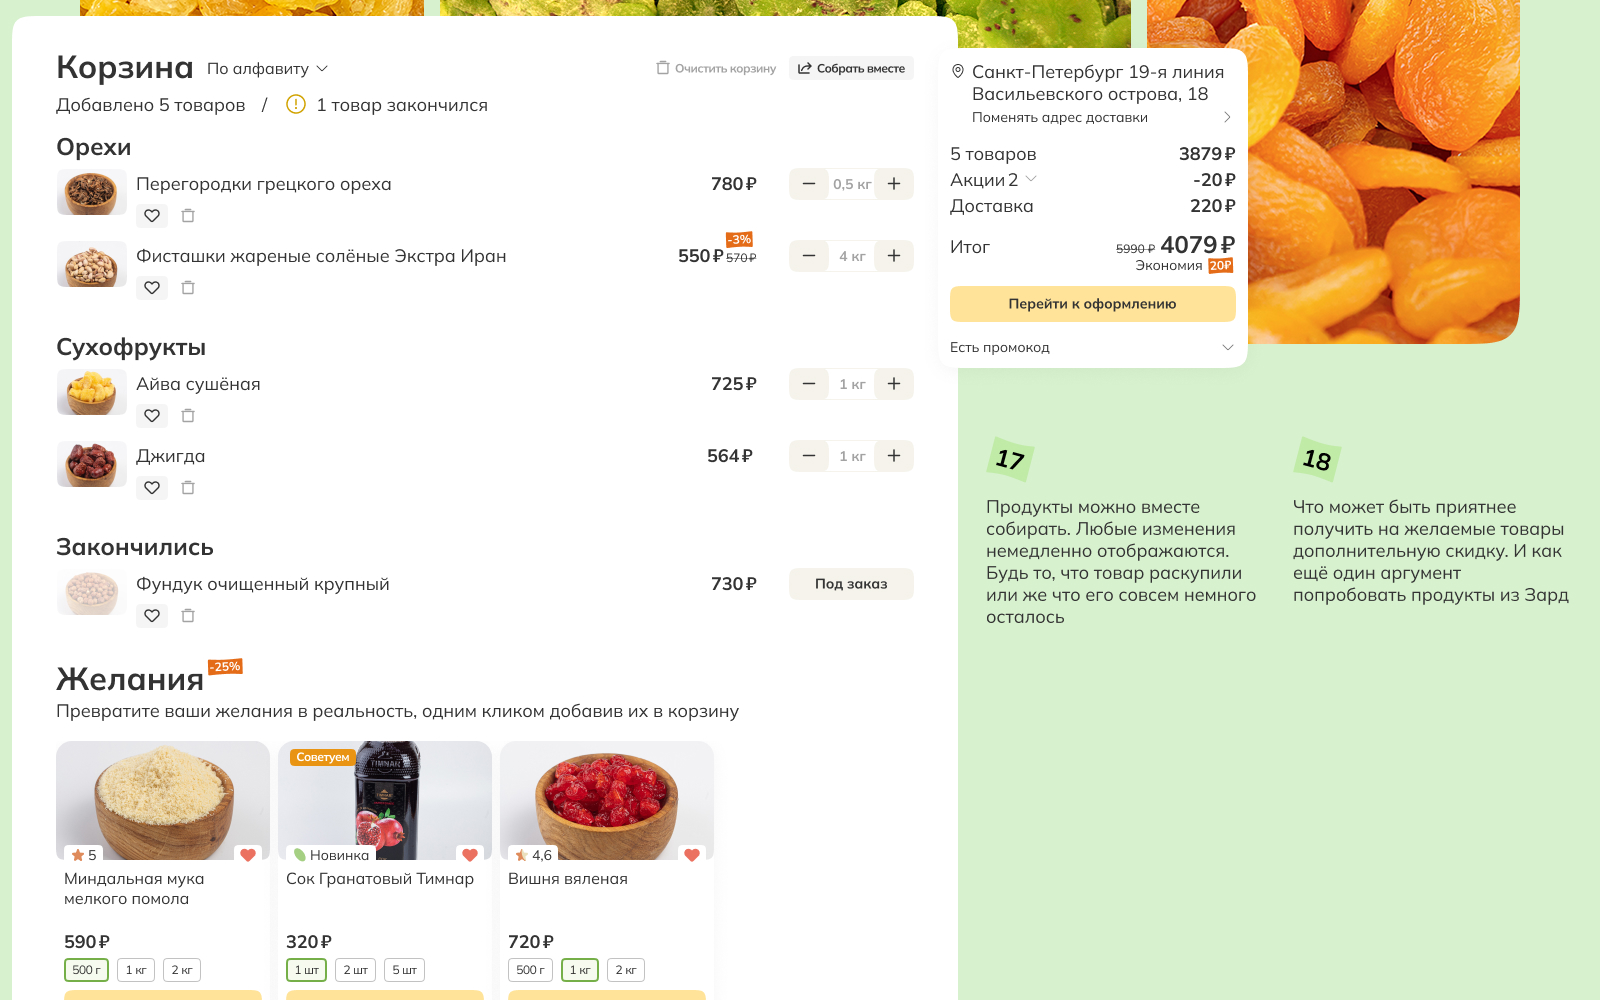1600x1000 pixels.
Task: Open the По алфавиту sorting dropdown
Action: 267,69
